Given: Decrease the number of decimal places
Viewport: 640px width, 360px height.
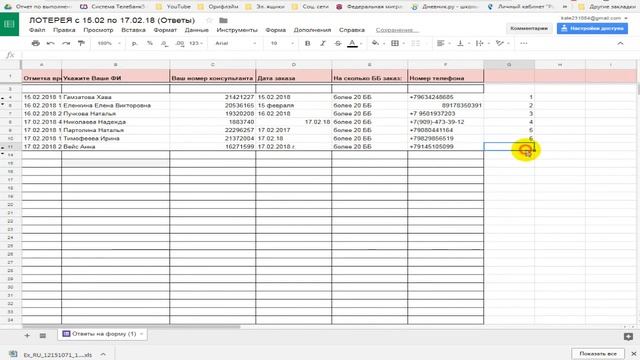Looking at the screenshot, I should click(164, 43).
